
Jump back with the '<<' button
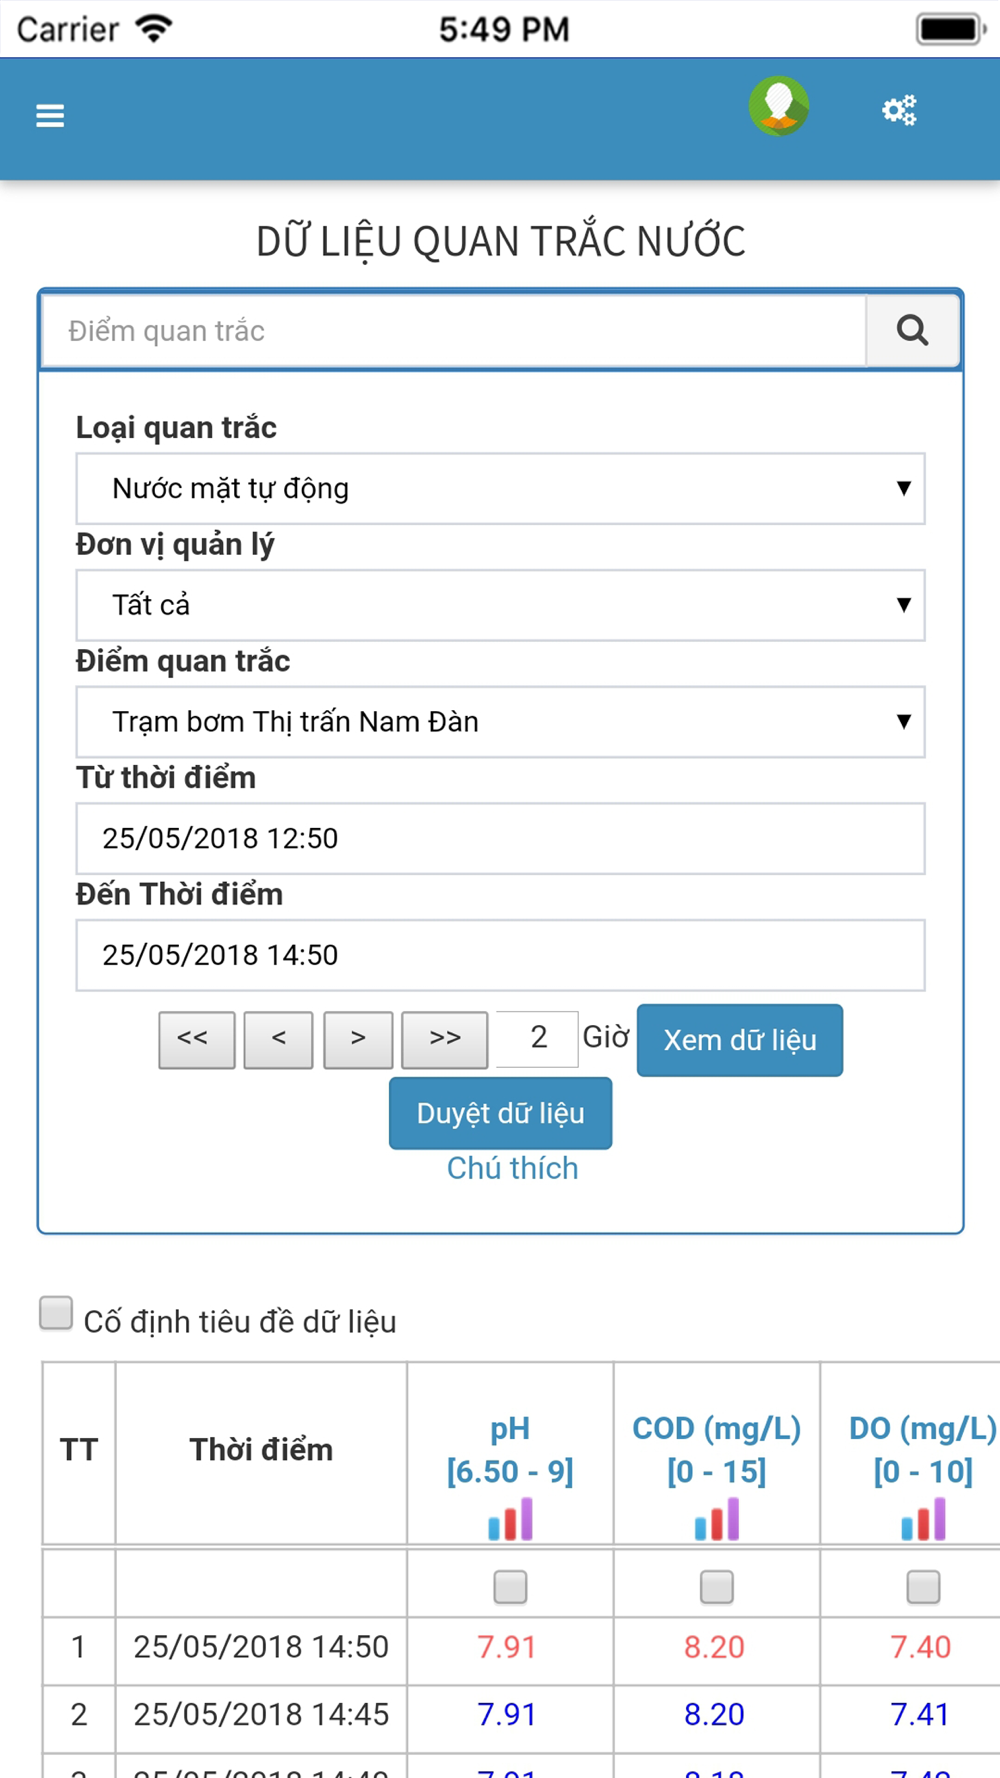click(x=197, y=1039)
